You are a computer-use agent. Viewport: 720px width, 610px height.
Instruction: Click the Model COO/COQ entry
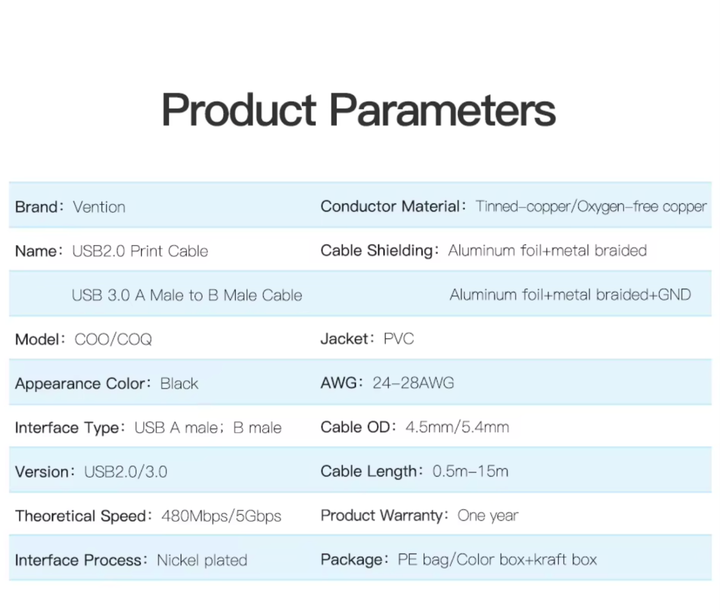coord(84,339)
